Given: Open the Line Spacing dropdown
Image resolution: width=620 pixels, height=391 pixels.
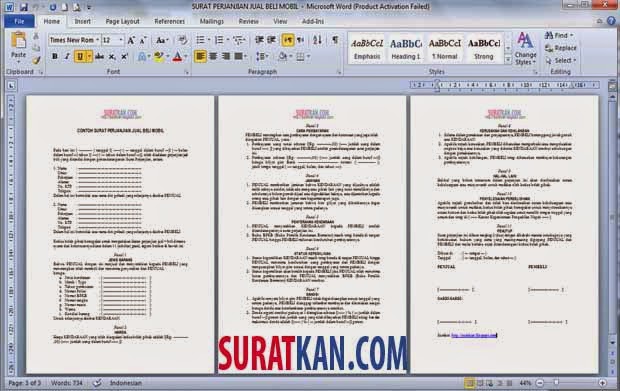Looking at the screenshot, I should coord(262,57).
